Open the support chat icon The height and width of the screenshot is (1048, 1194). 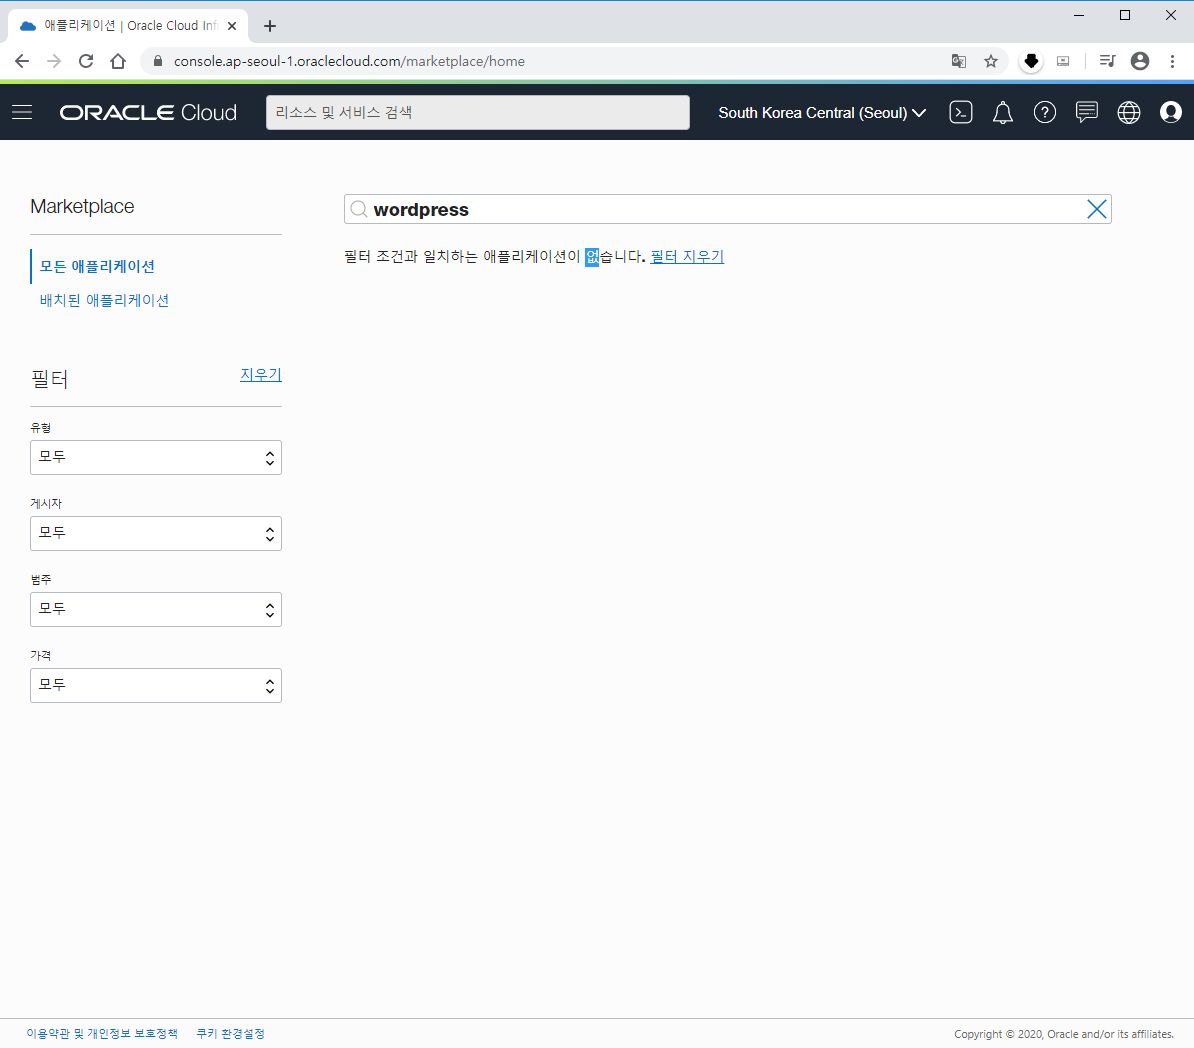tap(1087, 113)
